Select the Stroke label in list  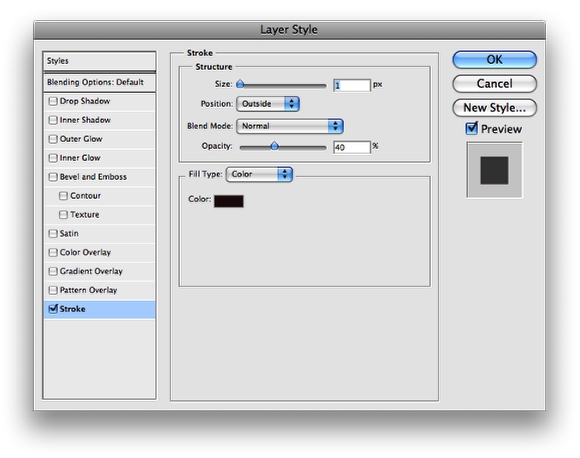(x=72, y=309)
